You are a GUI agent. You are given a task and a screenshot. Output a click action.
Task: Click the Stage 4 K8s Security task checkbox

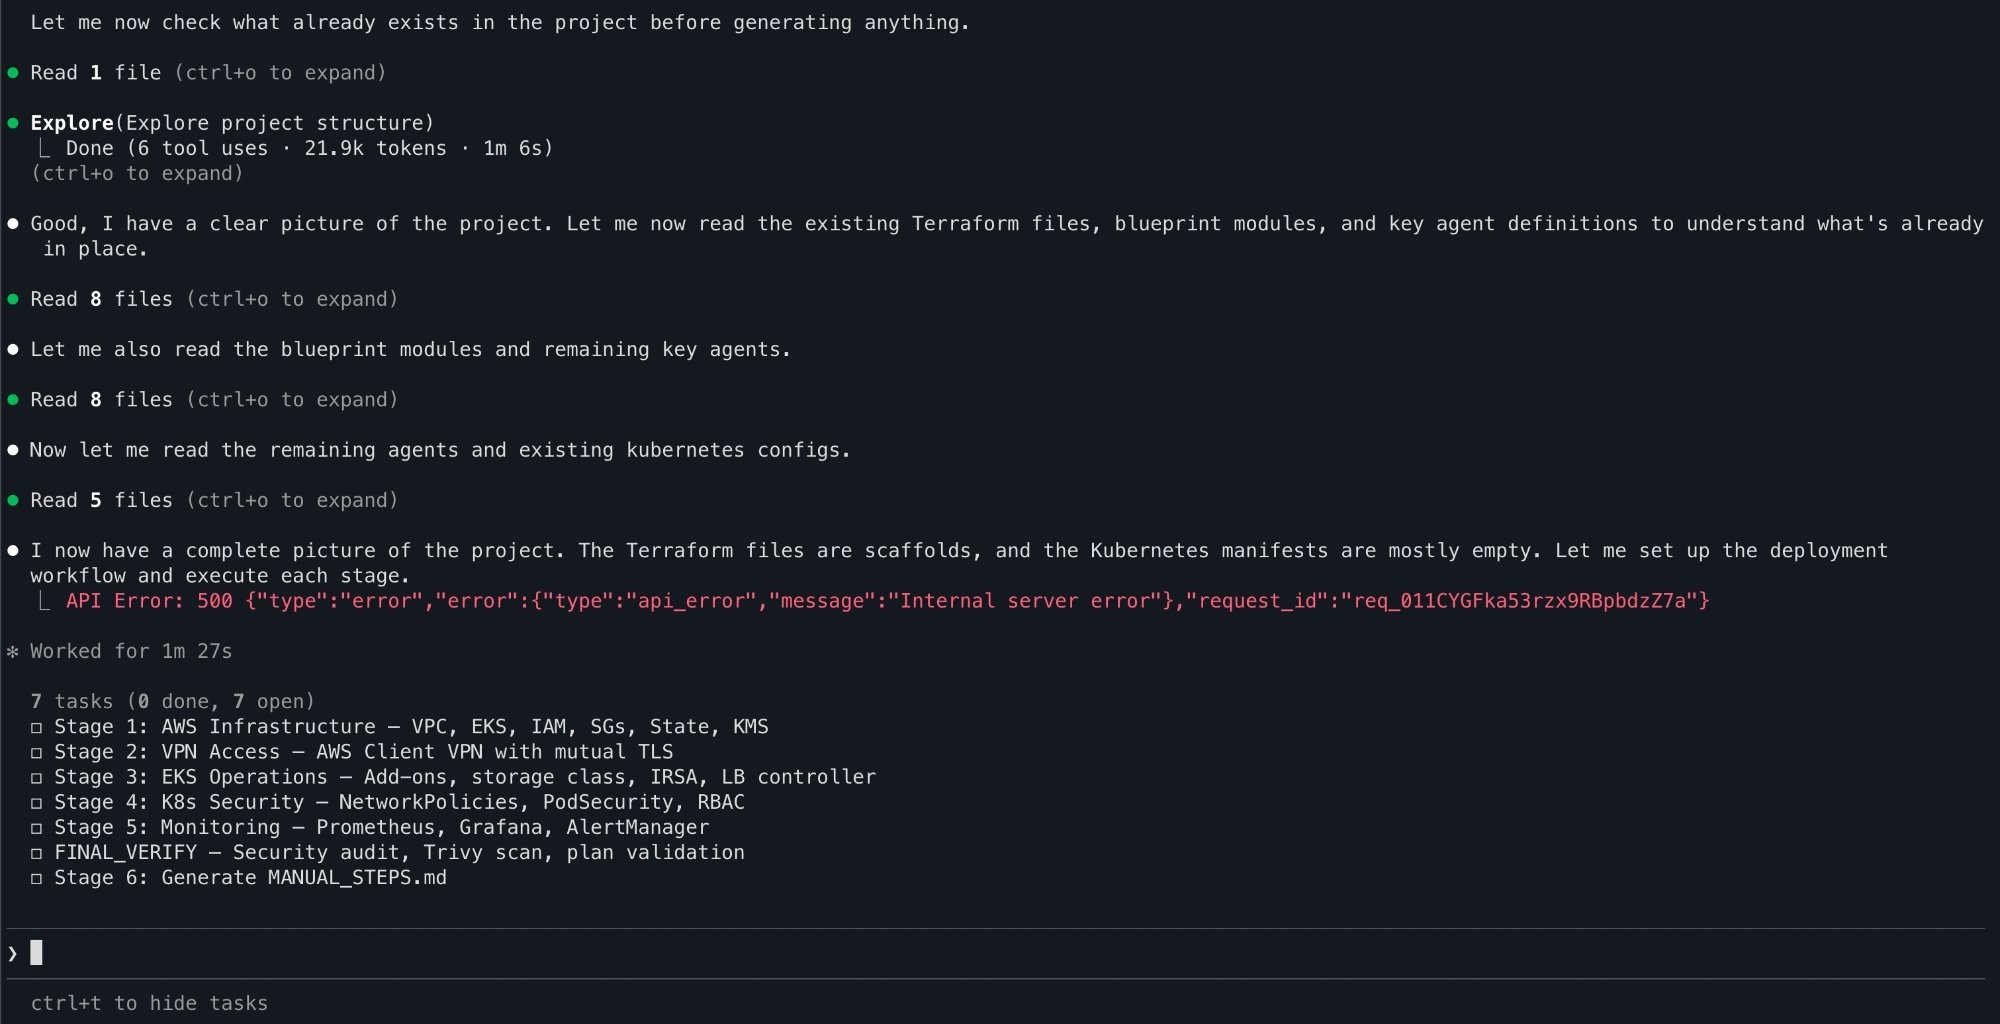pos(36,803)
